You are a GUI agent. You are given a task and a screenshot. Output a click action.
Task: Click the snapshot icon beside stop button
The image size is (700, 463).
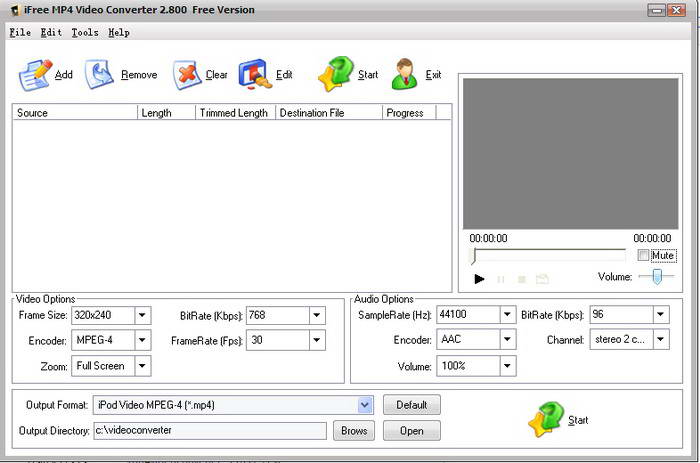(542, 279)
